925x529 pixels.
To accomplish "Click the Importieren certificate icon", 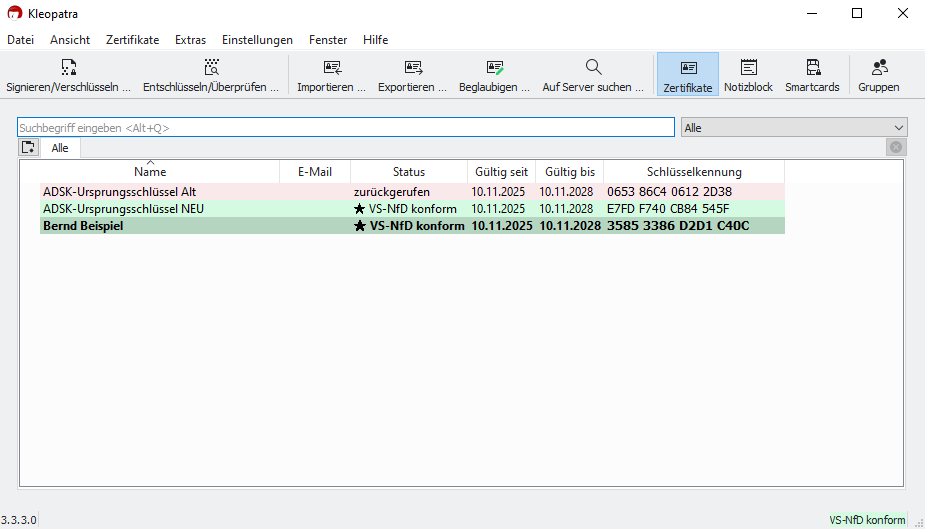I will (332, 68).
